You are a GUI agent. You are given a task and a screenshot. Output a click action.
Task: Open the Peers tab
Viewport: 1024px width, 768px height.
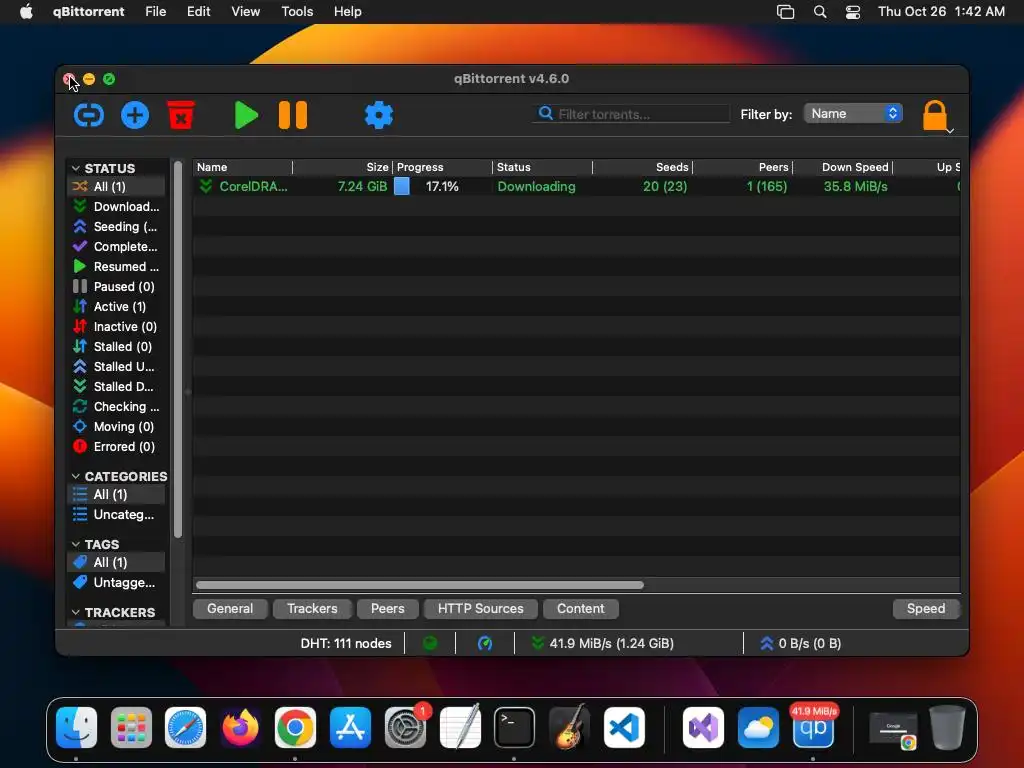(387, 609)
